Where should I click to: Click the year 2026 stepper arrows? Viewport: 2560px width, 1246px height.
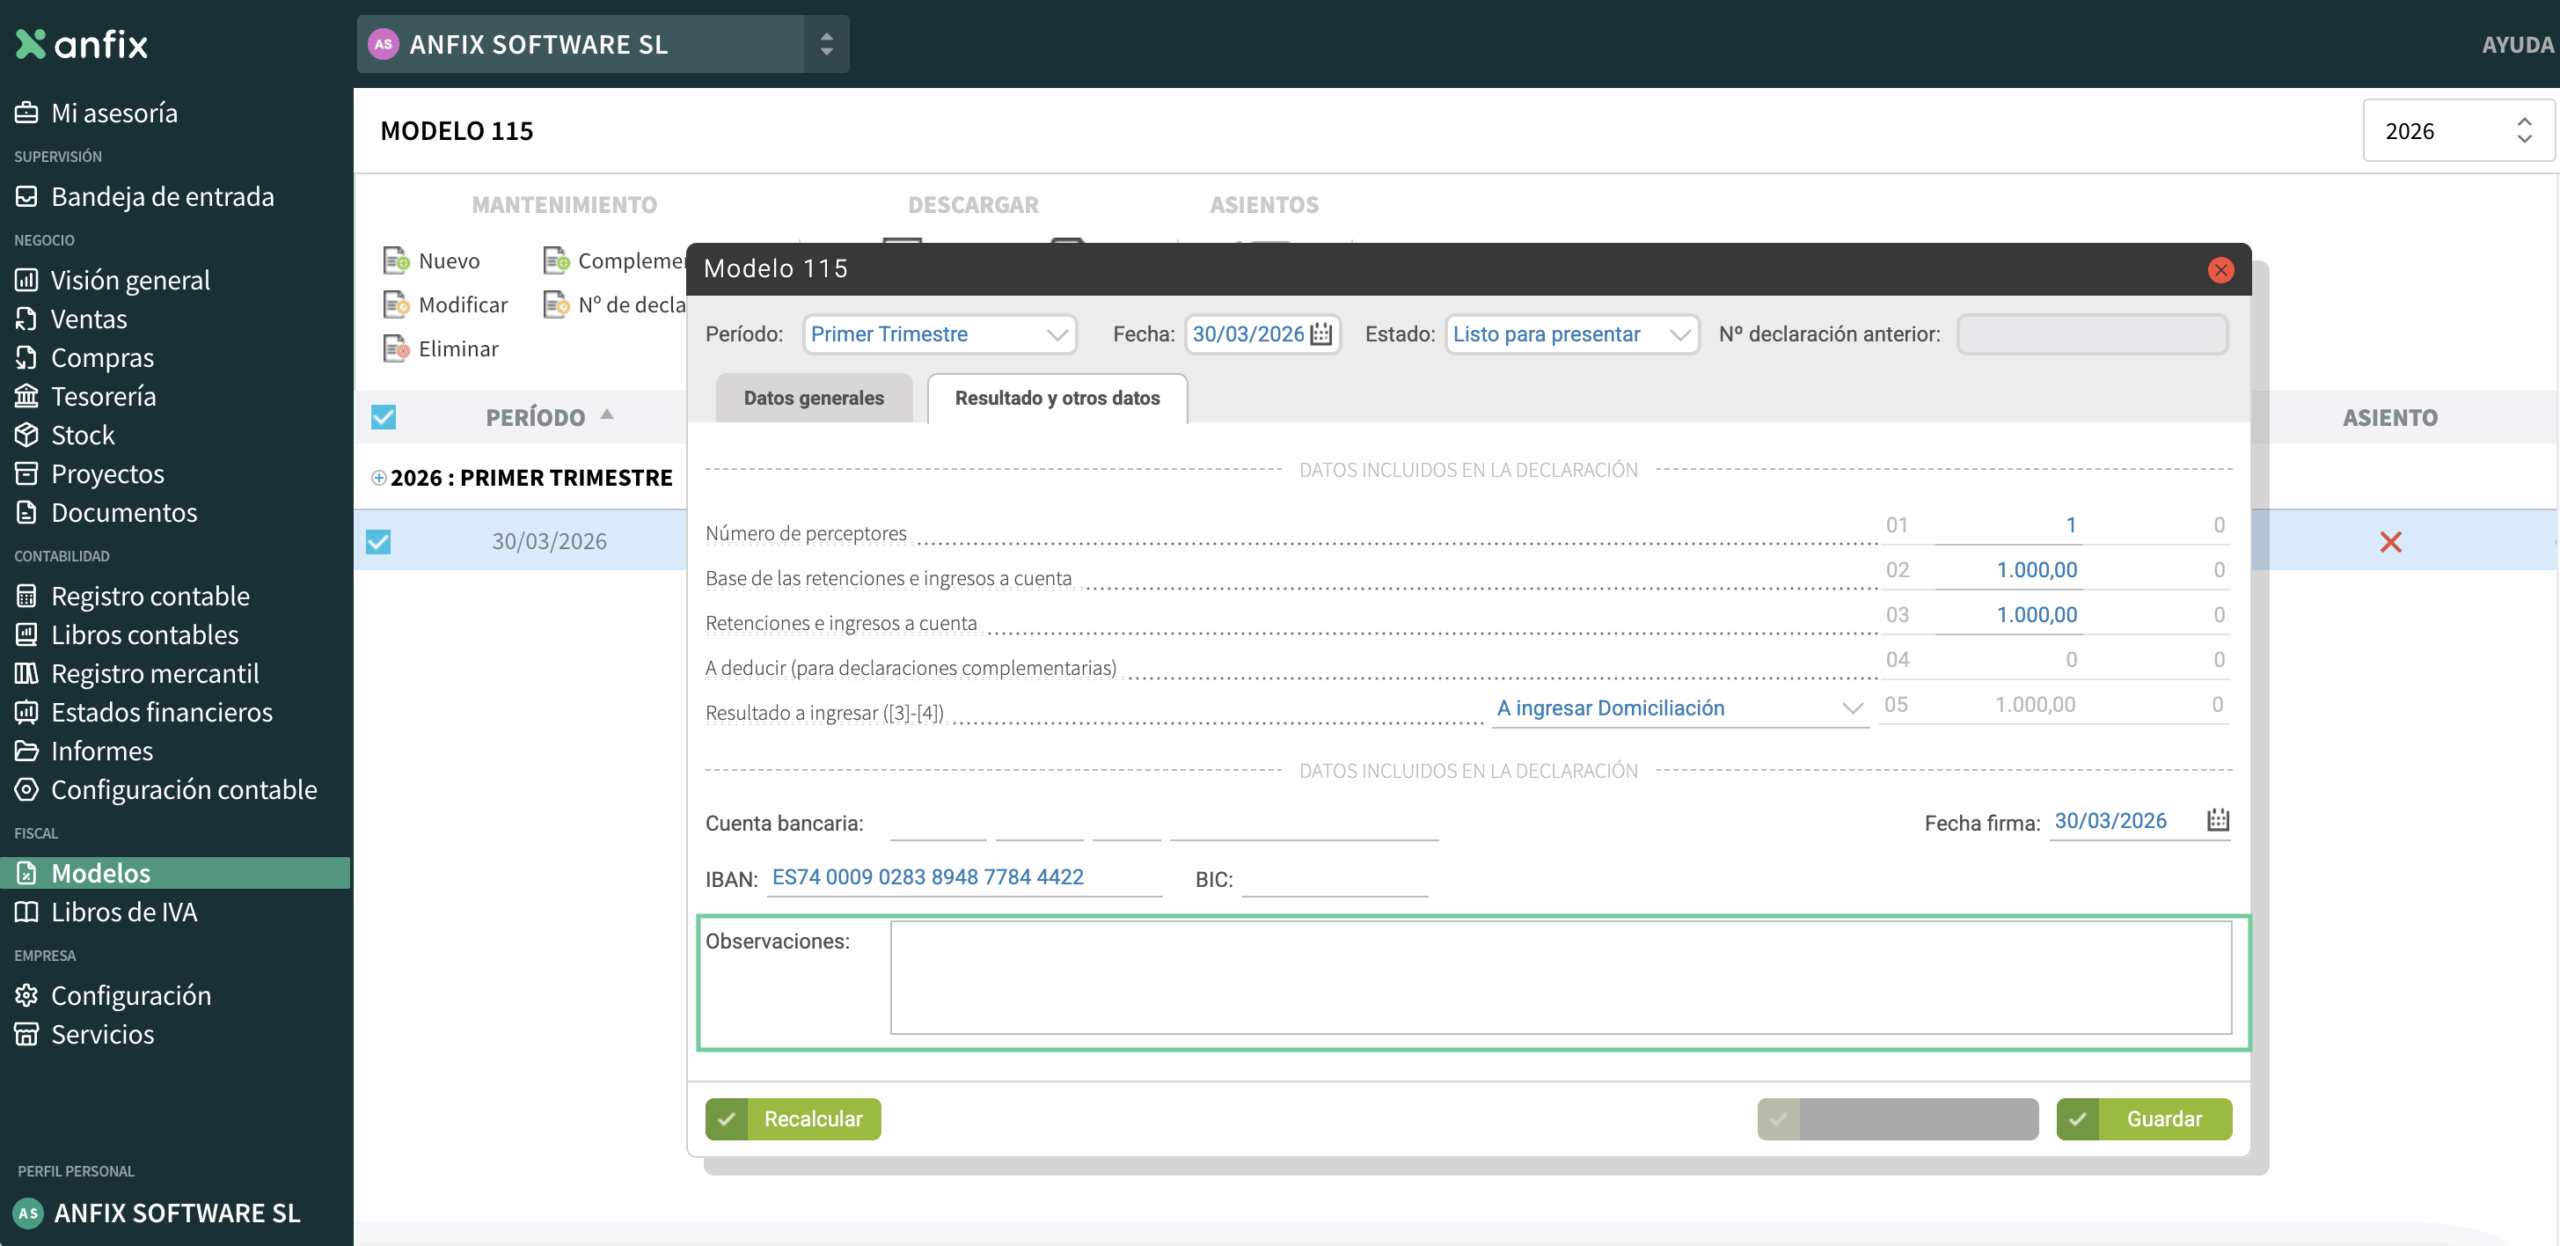(x=2524, y=131)
